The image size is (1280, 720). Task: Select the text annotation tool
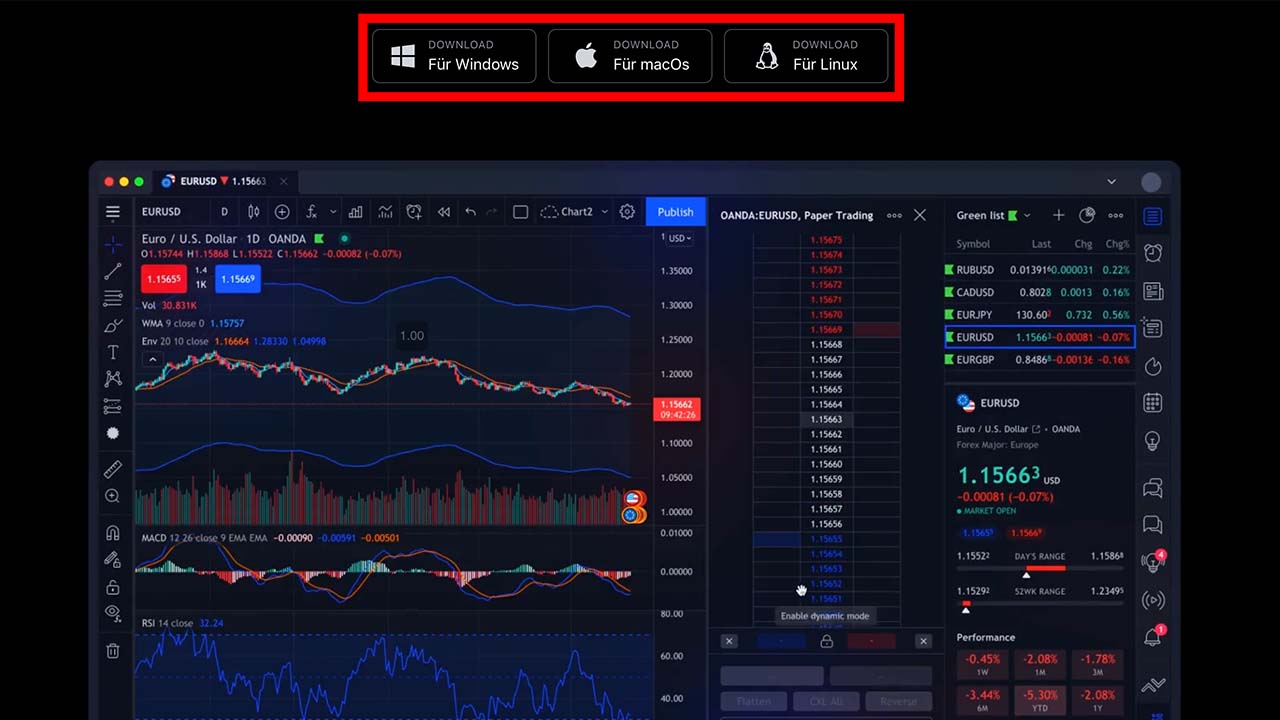(113, 352)
